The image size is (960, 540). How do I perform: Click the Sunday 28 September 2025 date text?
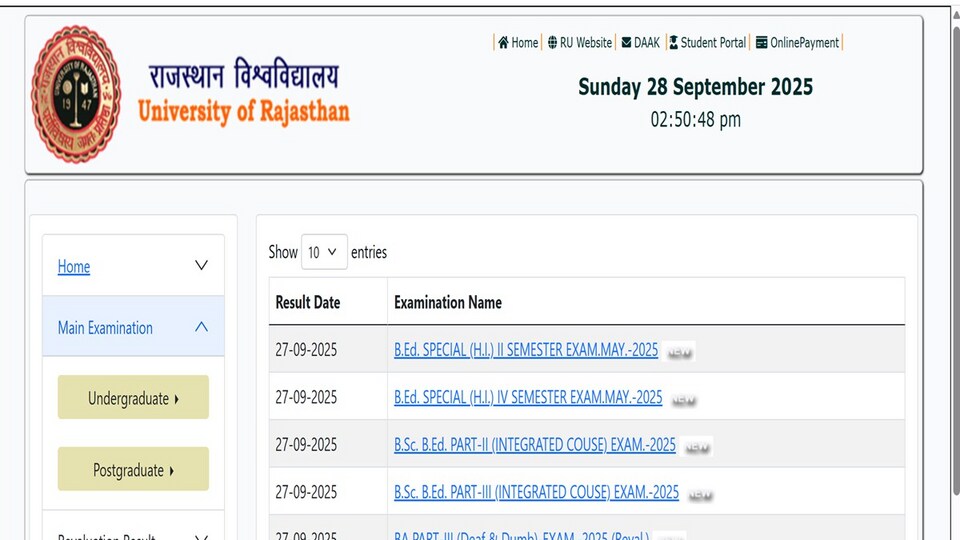click(696, 87)
